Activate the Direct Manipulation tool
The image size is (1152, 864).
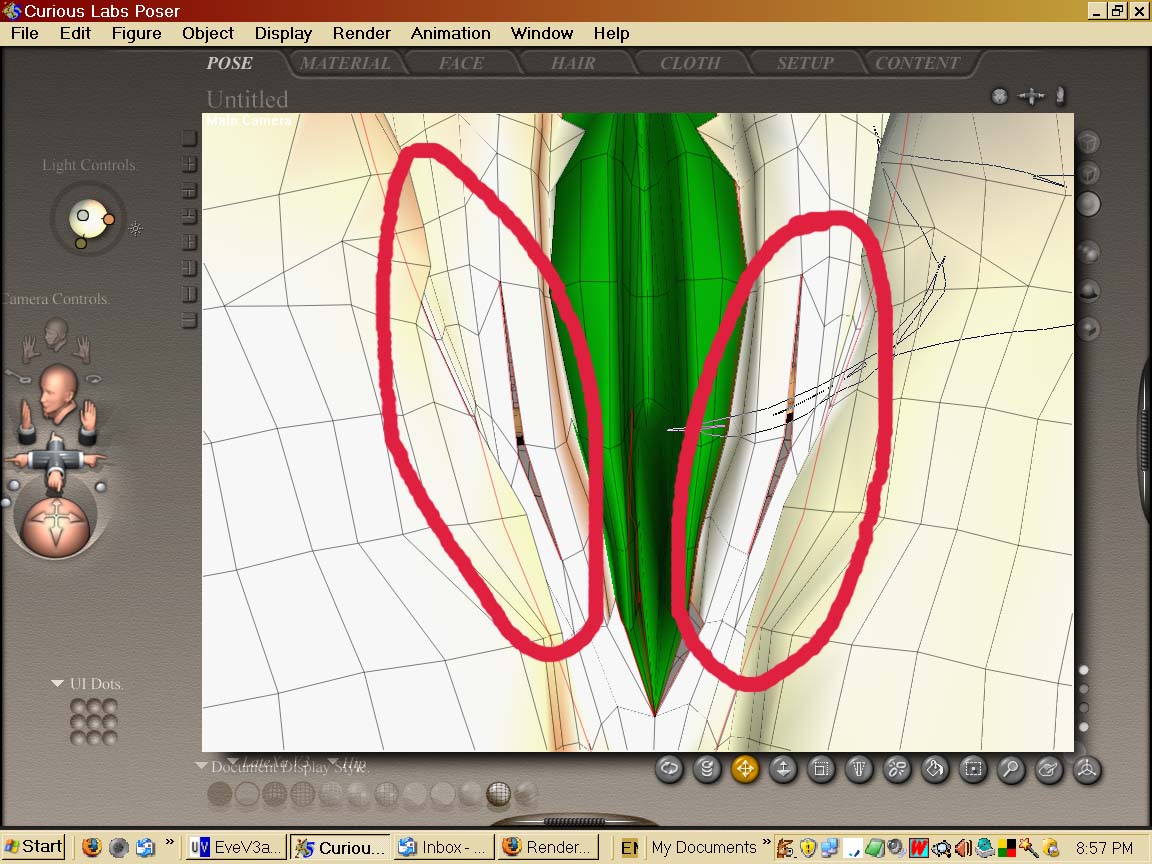pyautogui.click(x=1087, y=769)
